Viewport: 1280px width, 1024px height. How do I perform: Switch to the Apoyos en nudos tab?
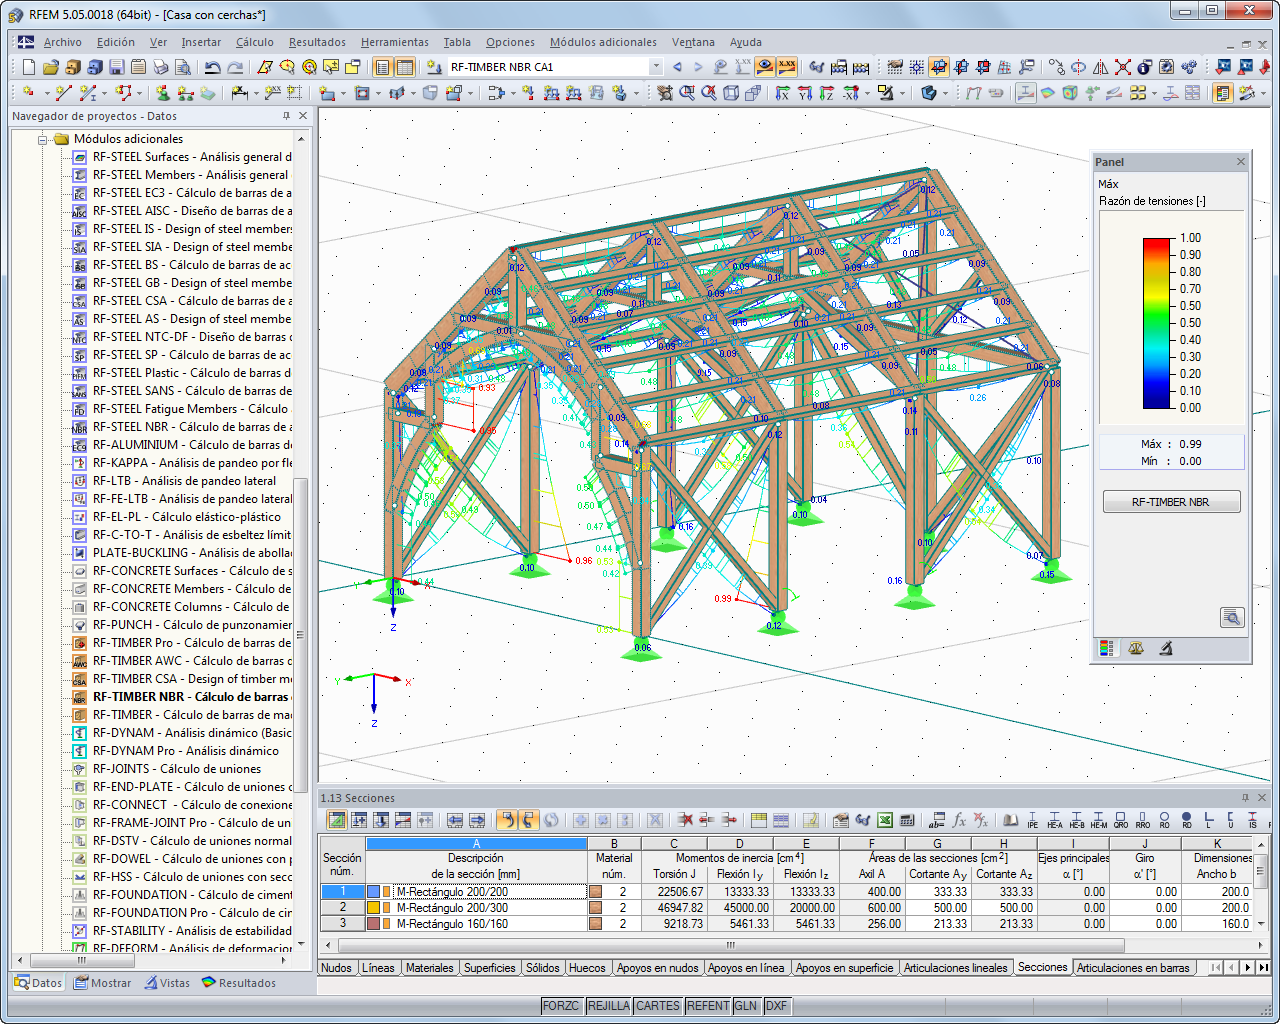(657, 968)
